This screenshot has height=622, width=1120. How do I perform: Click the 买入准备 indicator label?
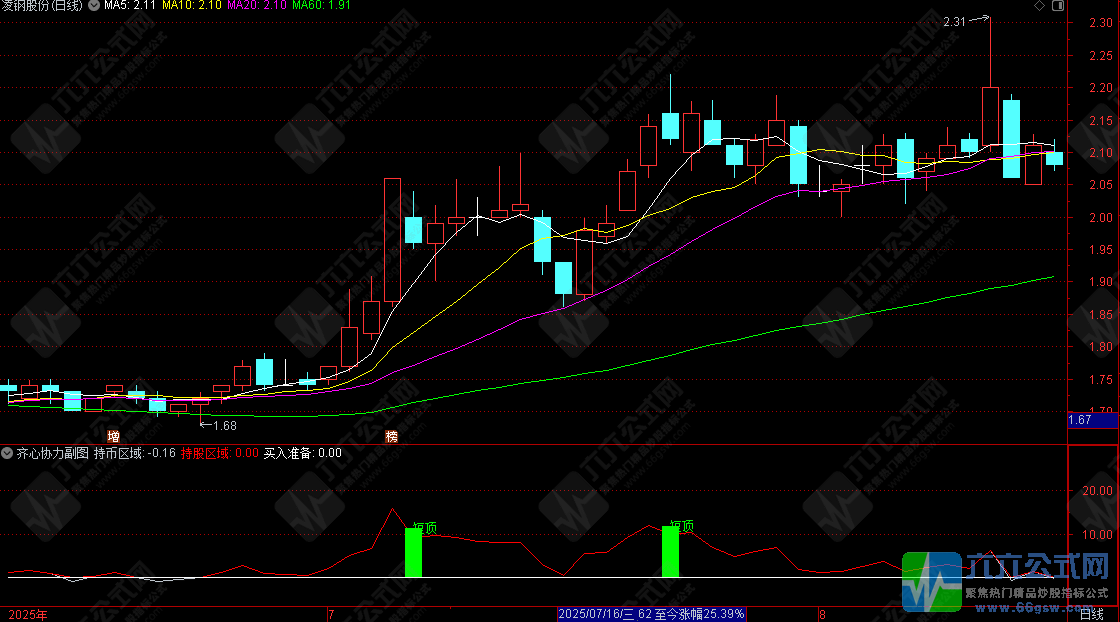302,453
